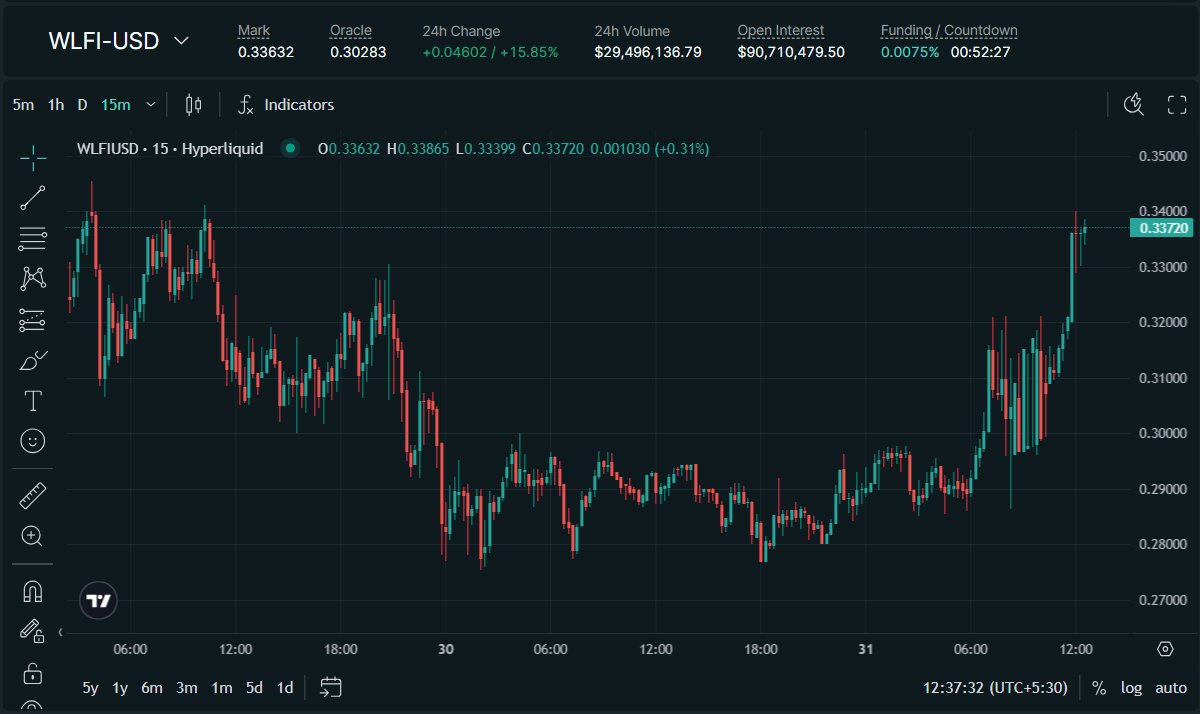
Task: Open the emoji icons tool
Action: 33,441
